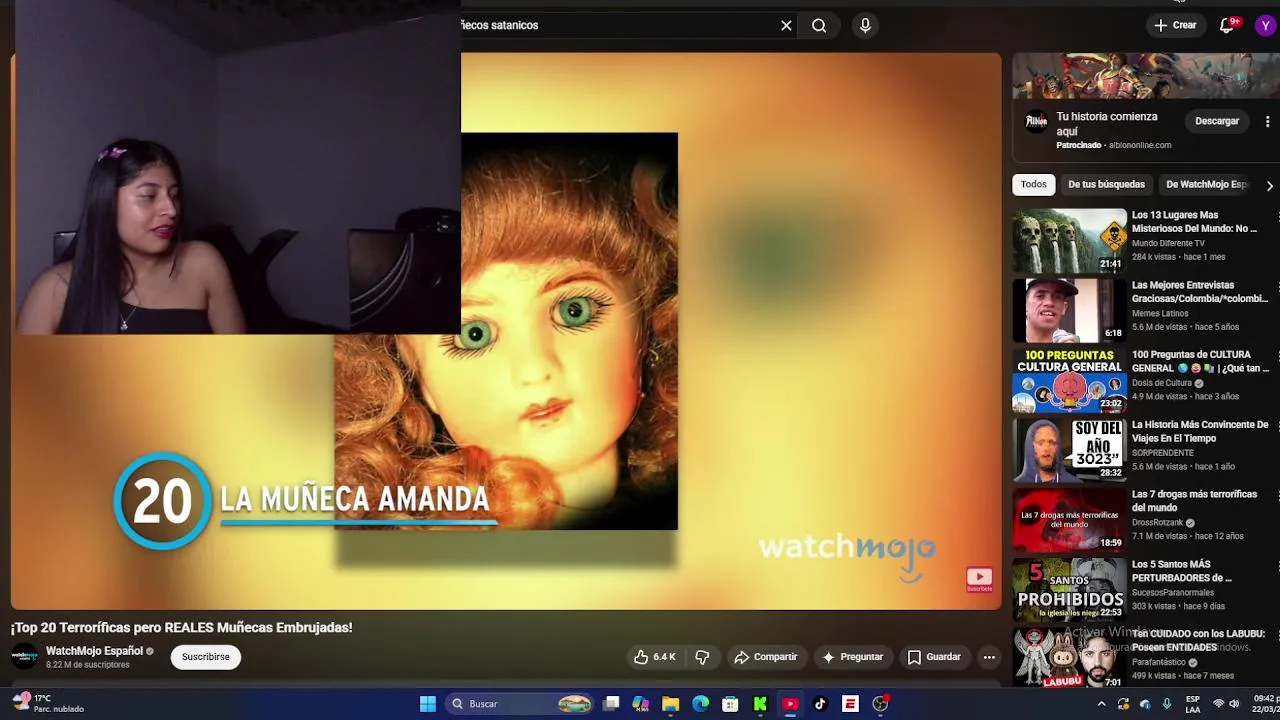Switch to the YouTube app in taskbar
This screenshot has width=1280, height=720.
[x=790, y=704]
